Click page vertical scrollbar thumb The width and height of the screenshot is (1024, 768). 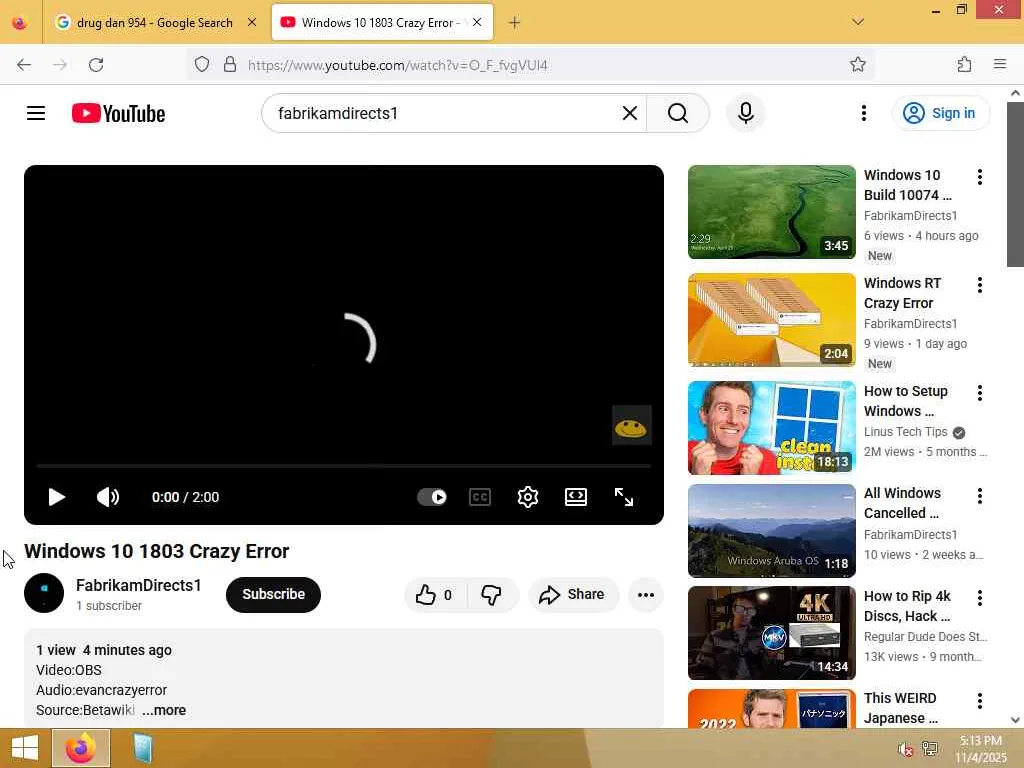pos(1015,185)
